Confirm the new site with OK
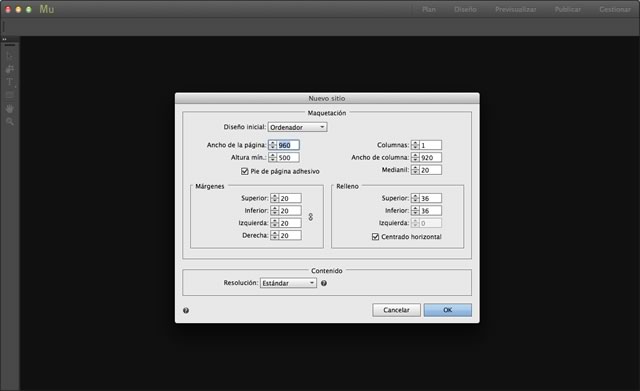The height and width of the screenshot is (391, 640). (x=448, y=310)
